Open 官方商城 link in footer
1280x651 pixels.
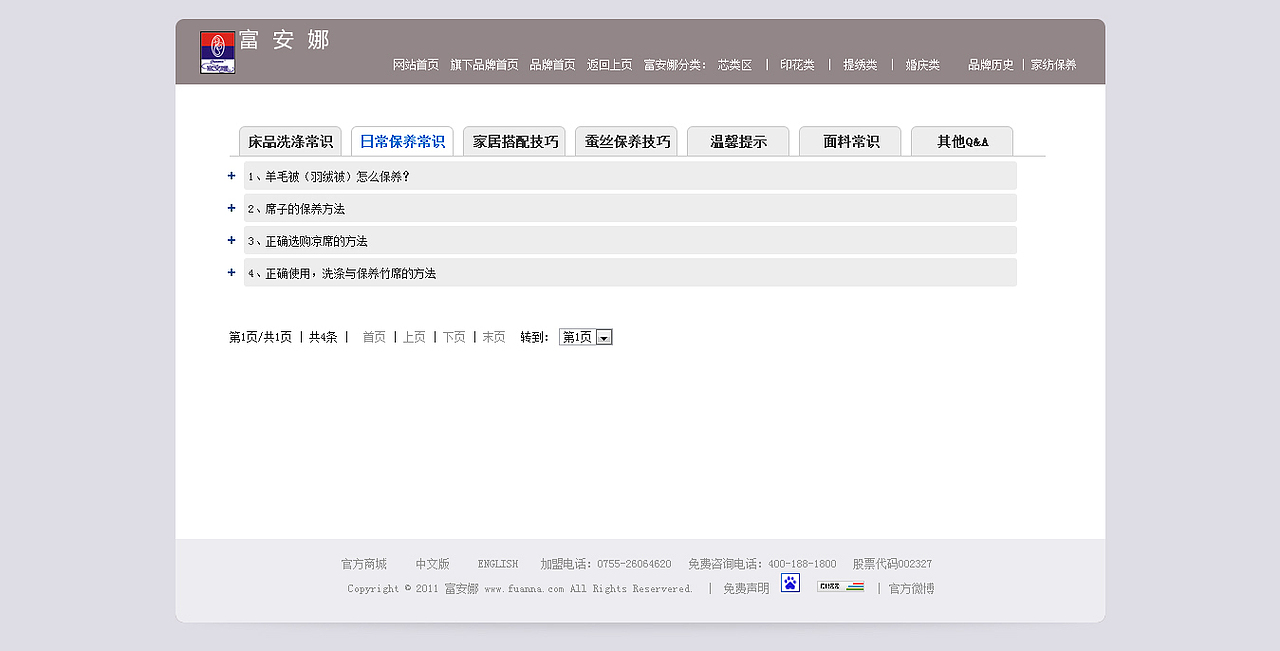(x=364, y=564)
